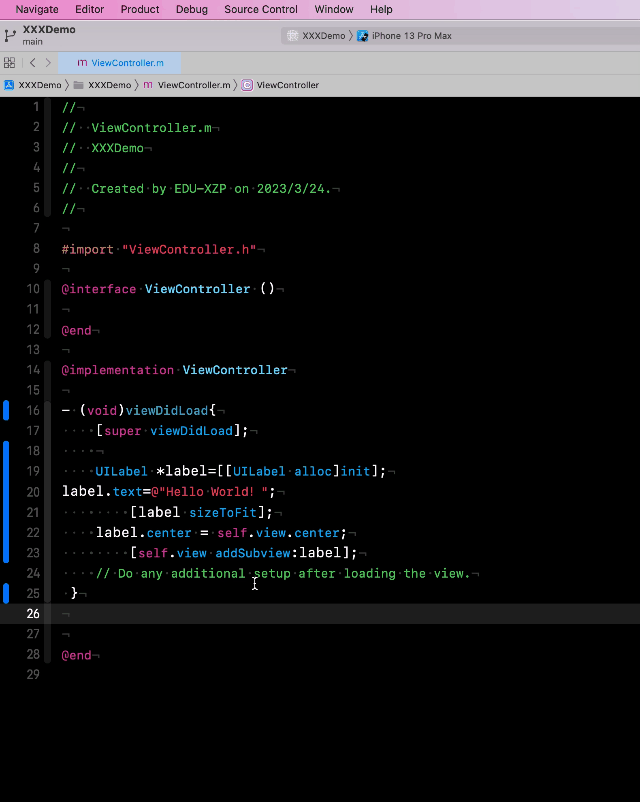Open the Help menu
Image resolution: width=640 pixels, height=802 pixels.
tap(381, 9)
